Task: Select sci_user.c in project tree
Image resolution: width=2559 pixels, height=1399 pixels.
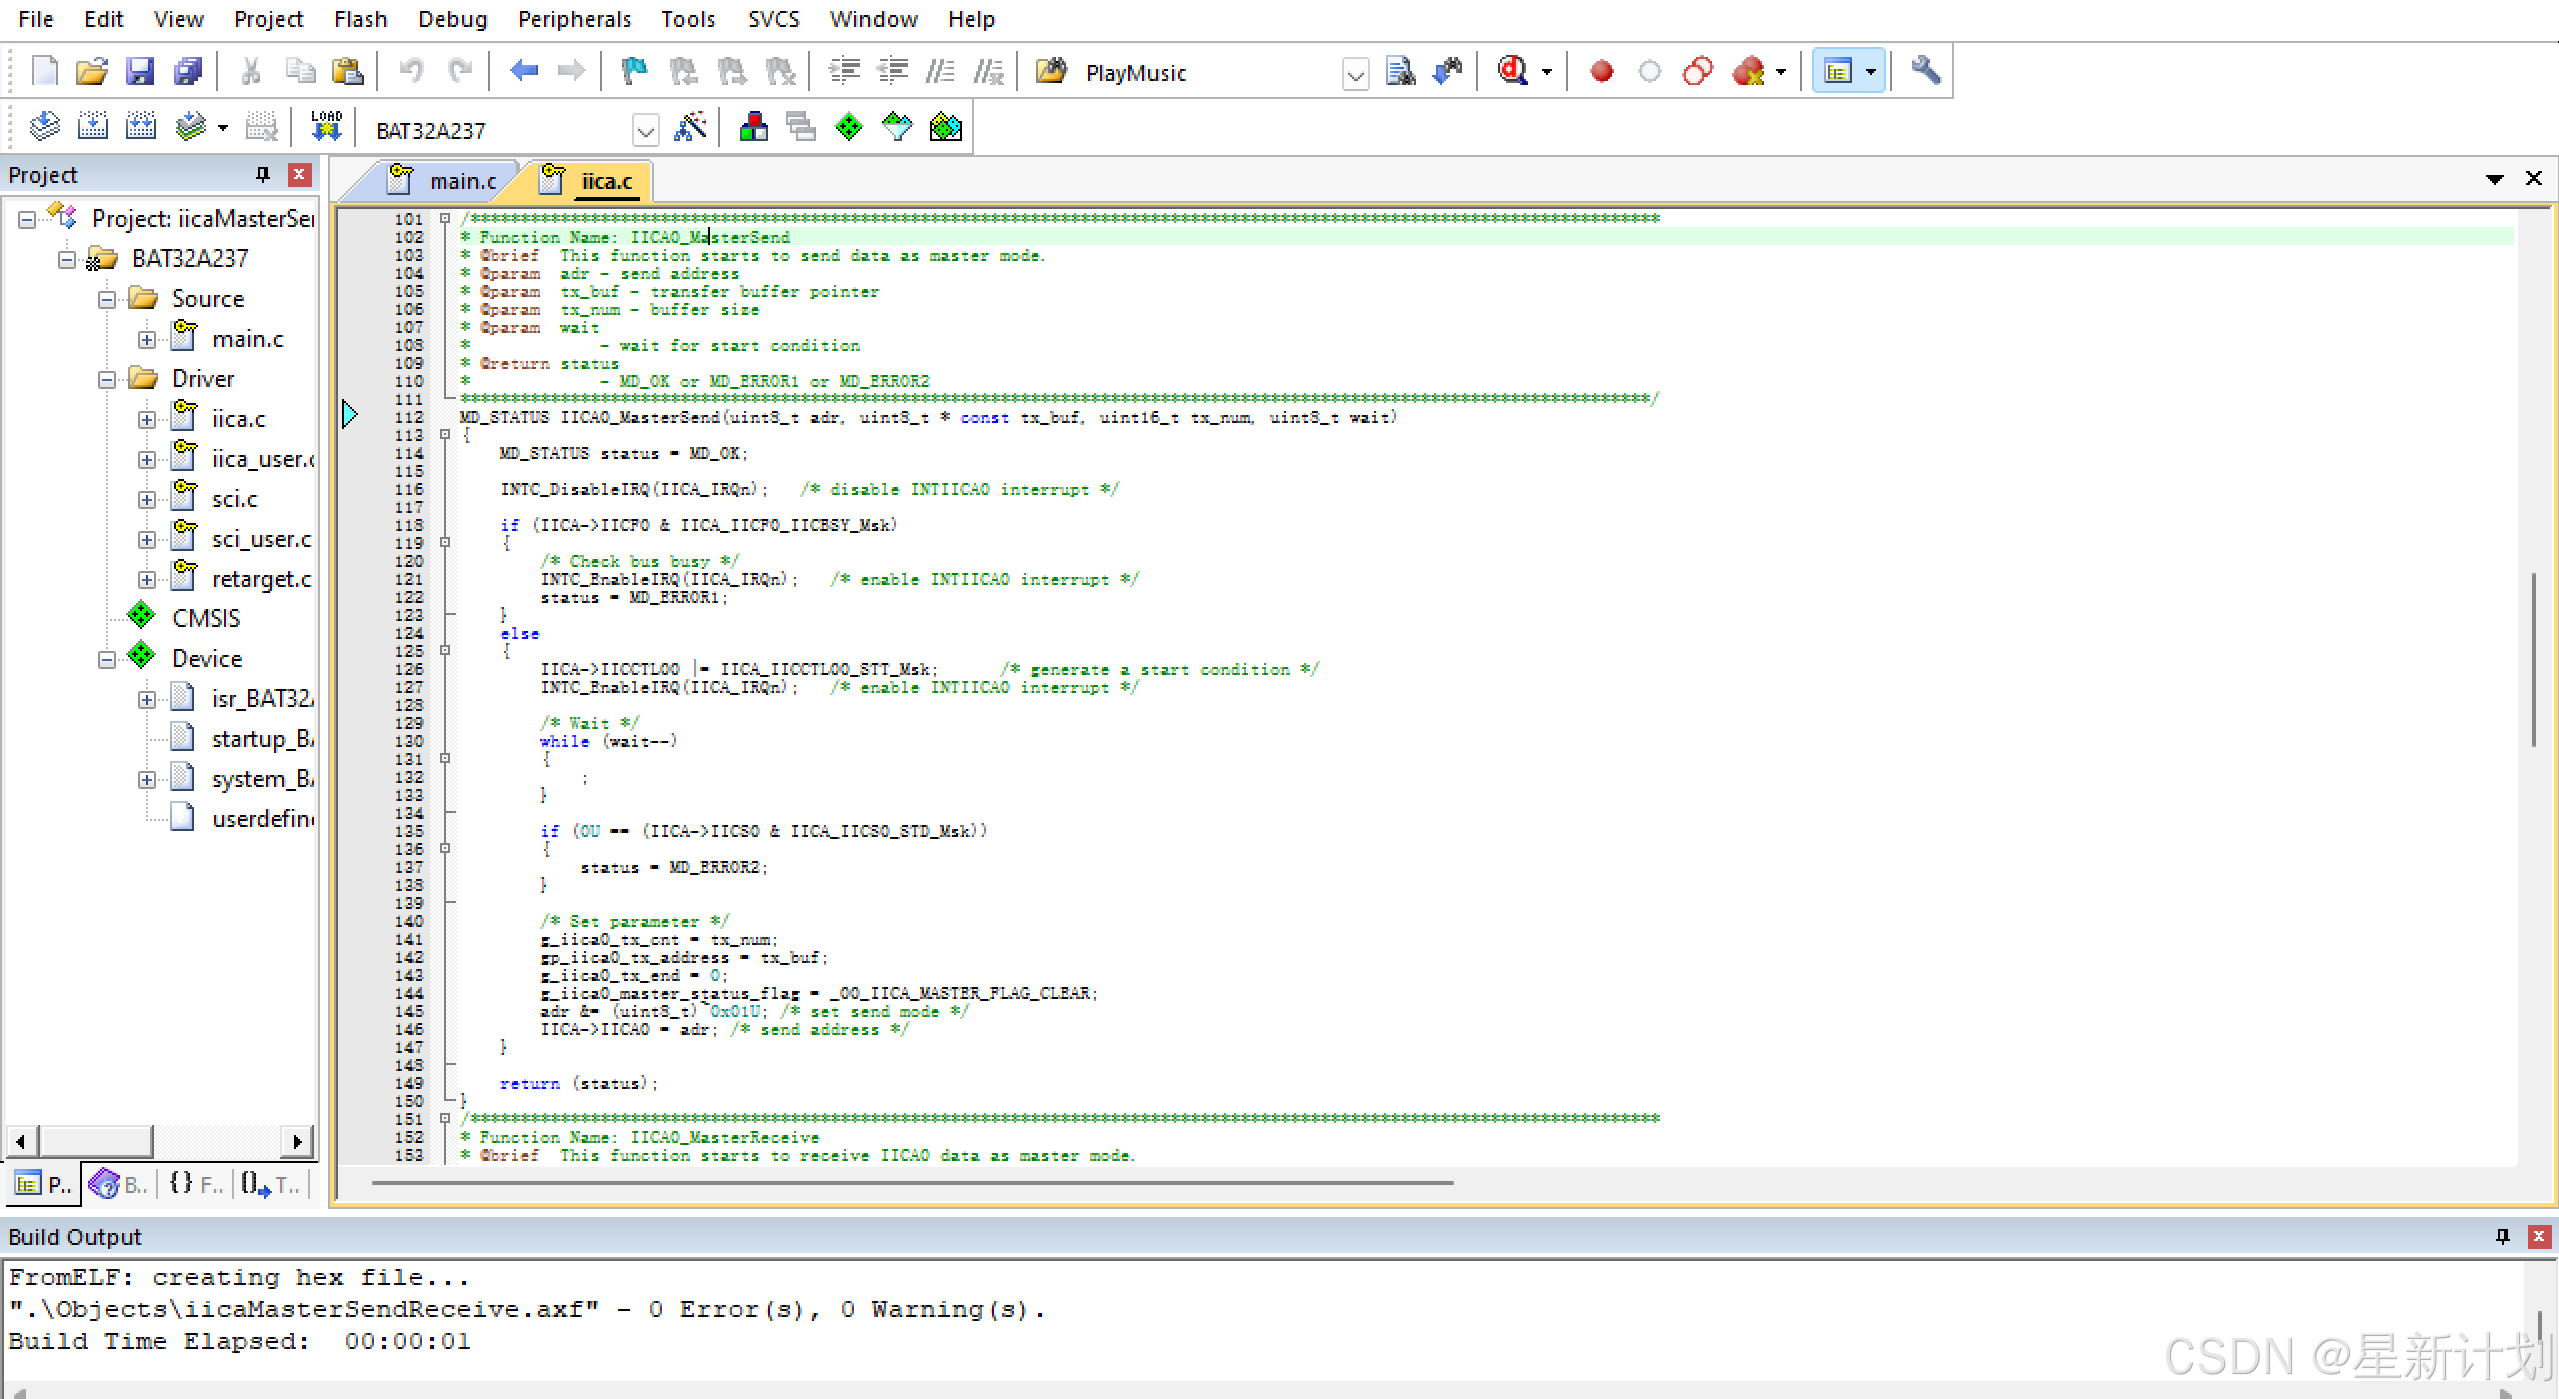Action: click(261, 539)
